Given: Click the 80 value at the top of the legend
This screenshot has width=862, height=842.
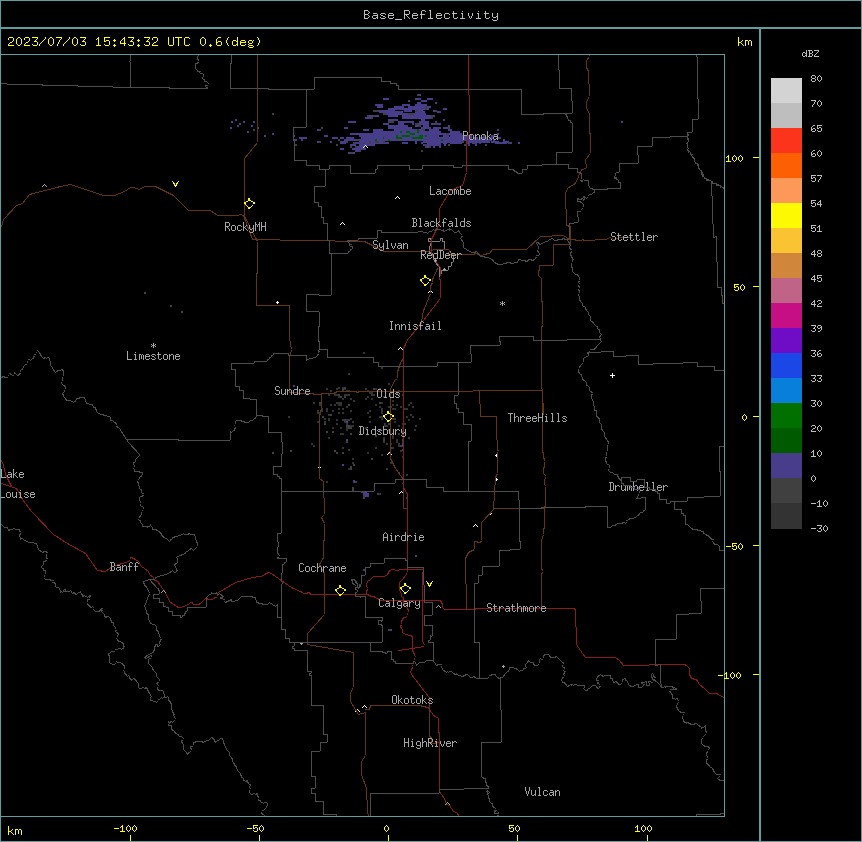Looking at the screenshot, I should (816, 79).
